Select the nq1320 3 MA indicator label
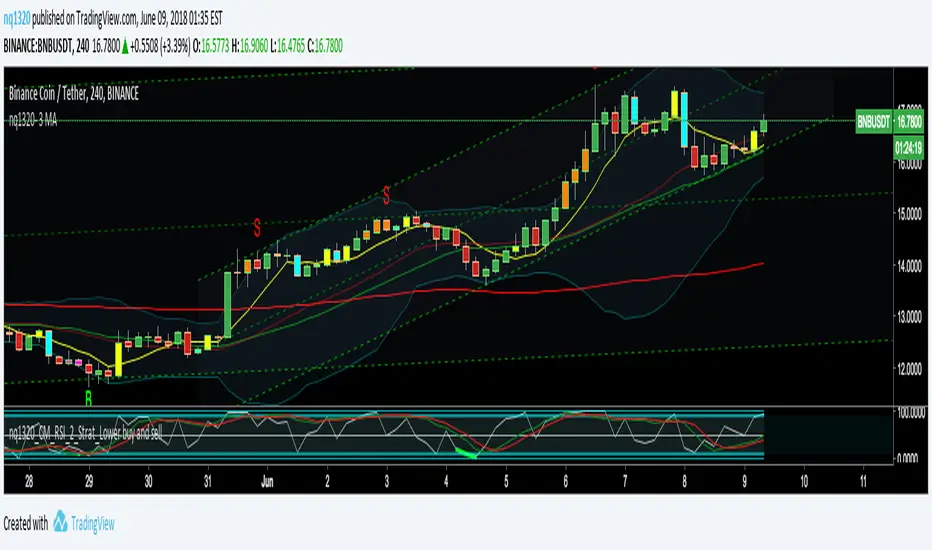932x550 pixels. point(33,121)
